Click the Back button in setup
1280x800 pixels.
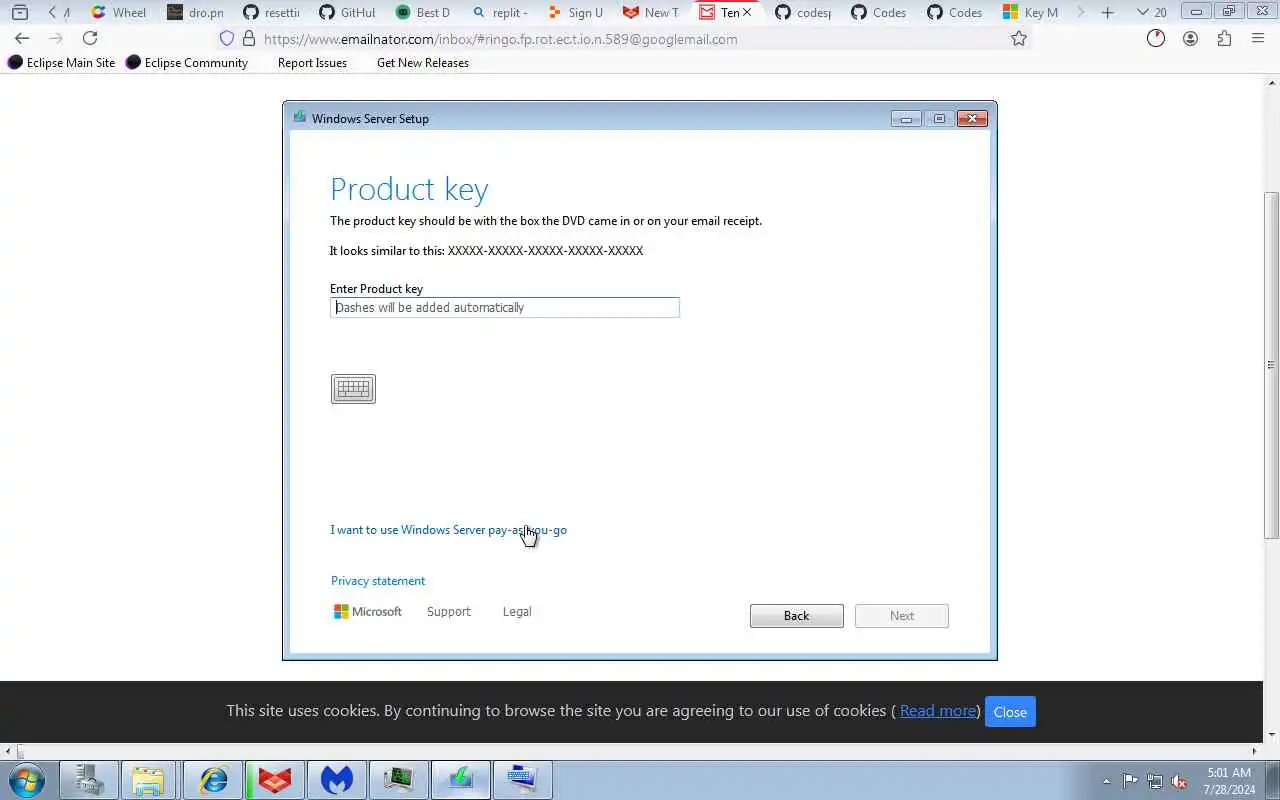[x=797, y=616]
